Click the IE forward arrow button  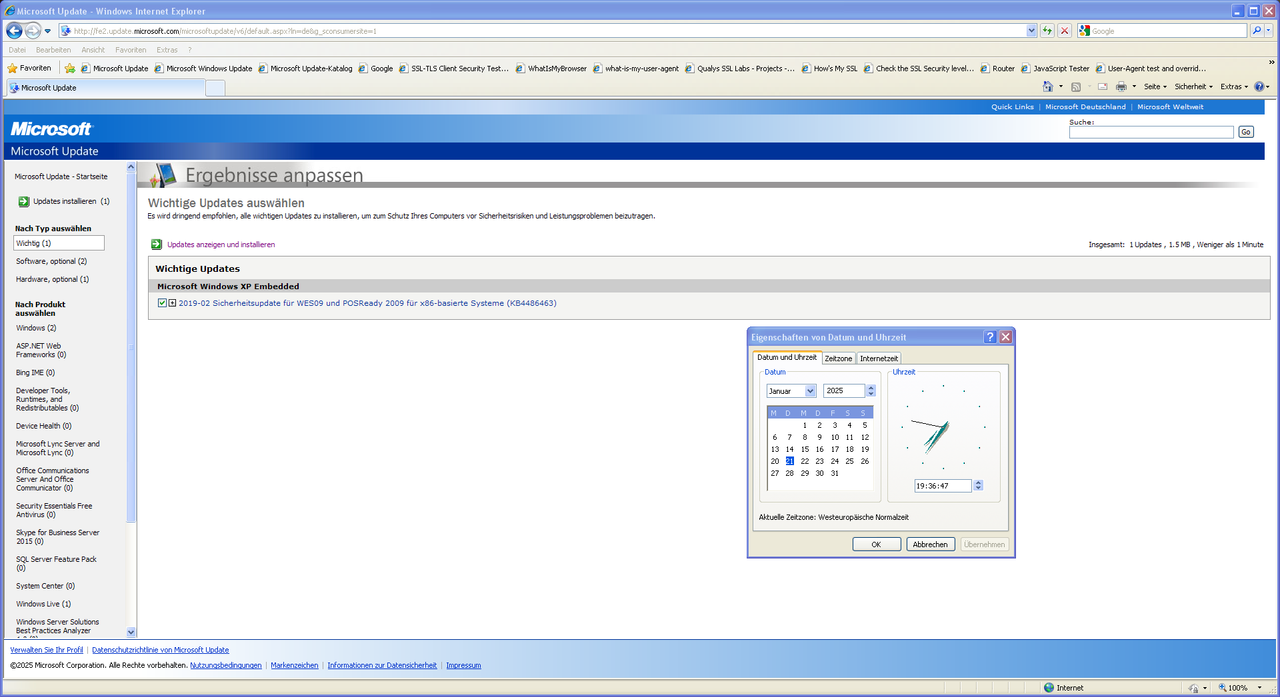pos(33,31)
